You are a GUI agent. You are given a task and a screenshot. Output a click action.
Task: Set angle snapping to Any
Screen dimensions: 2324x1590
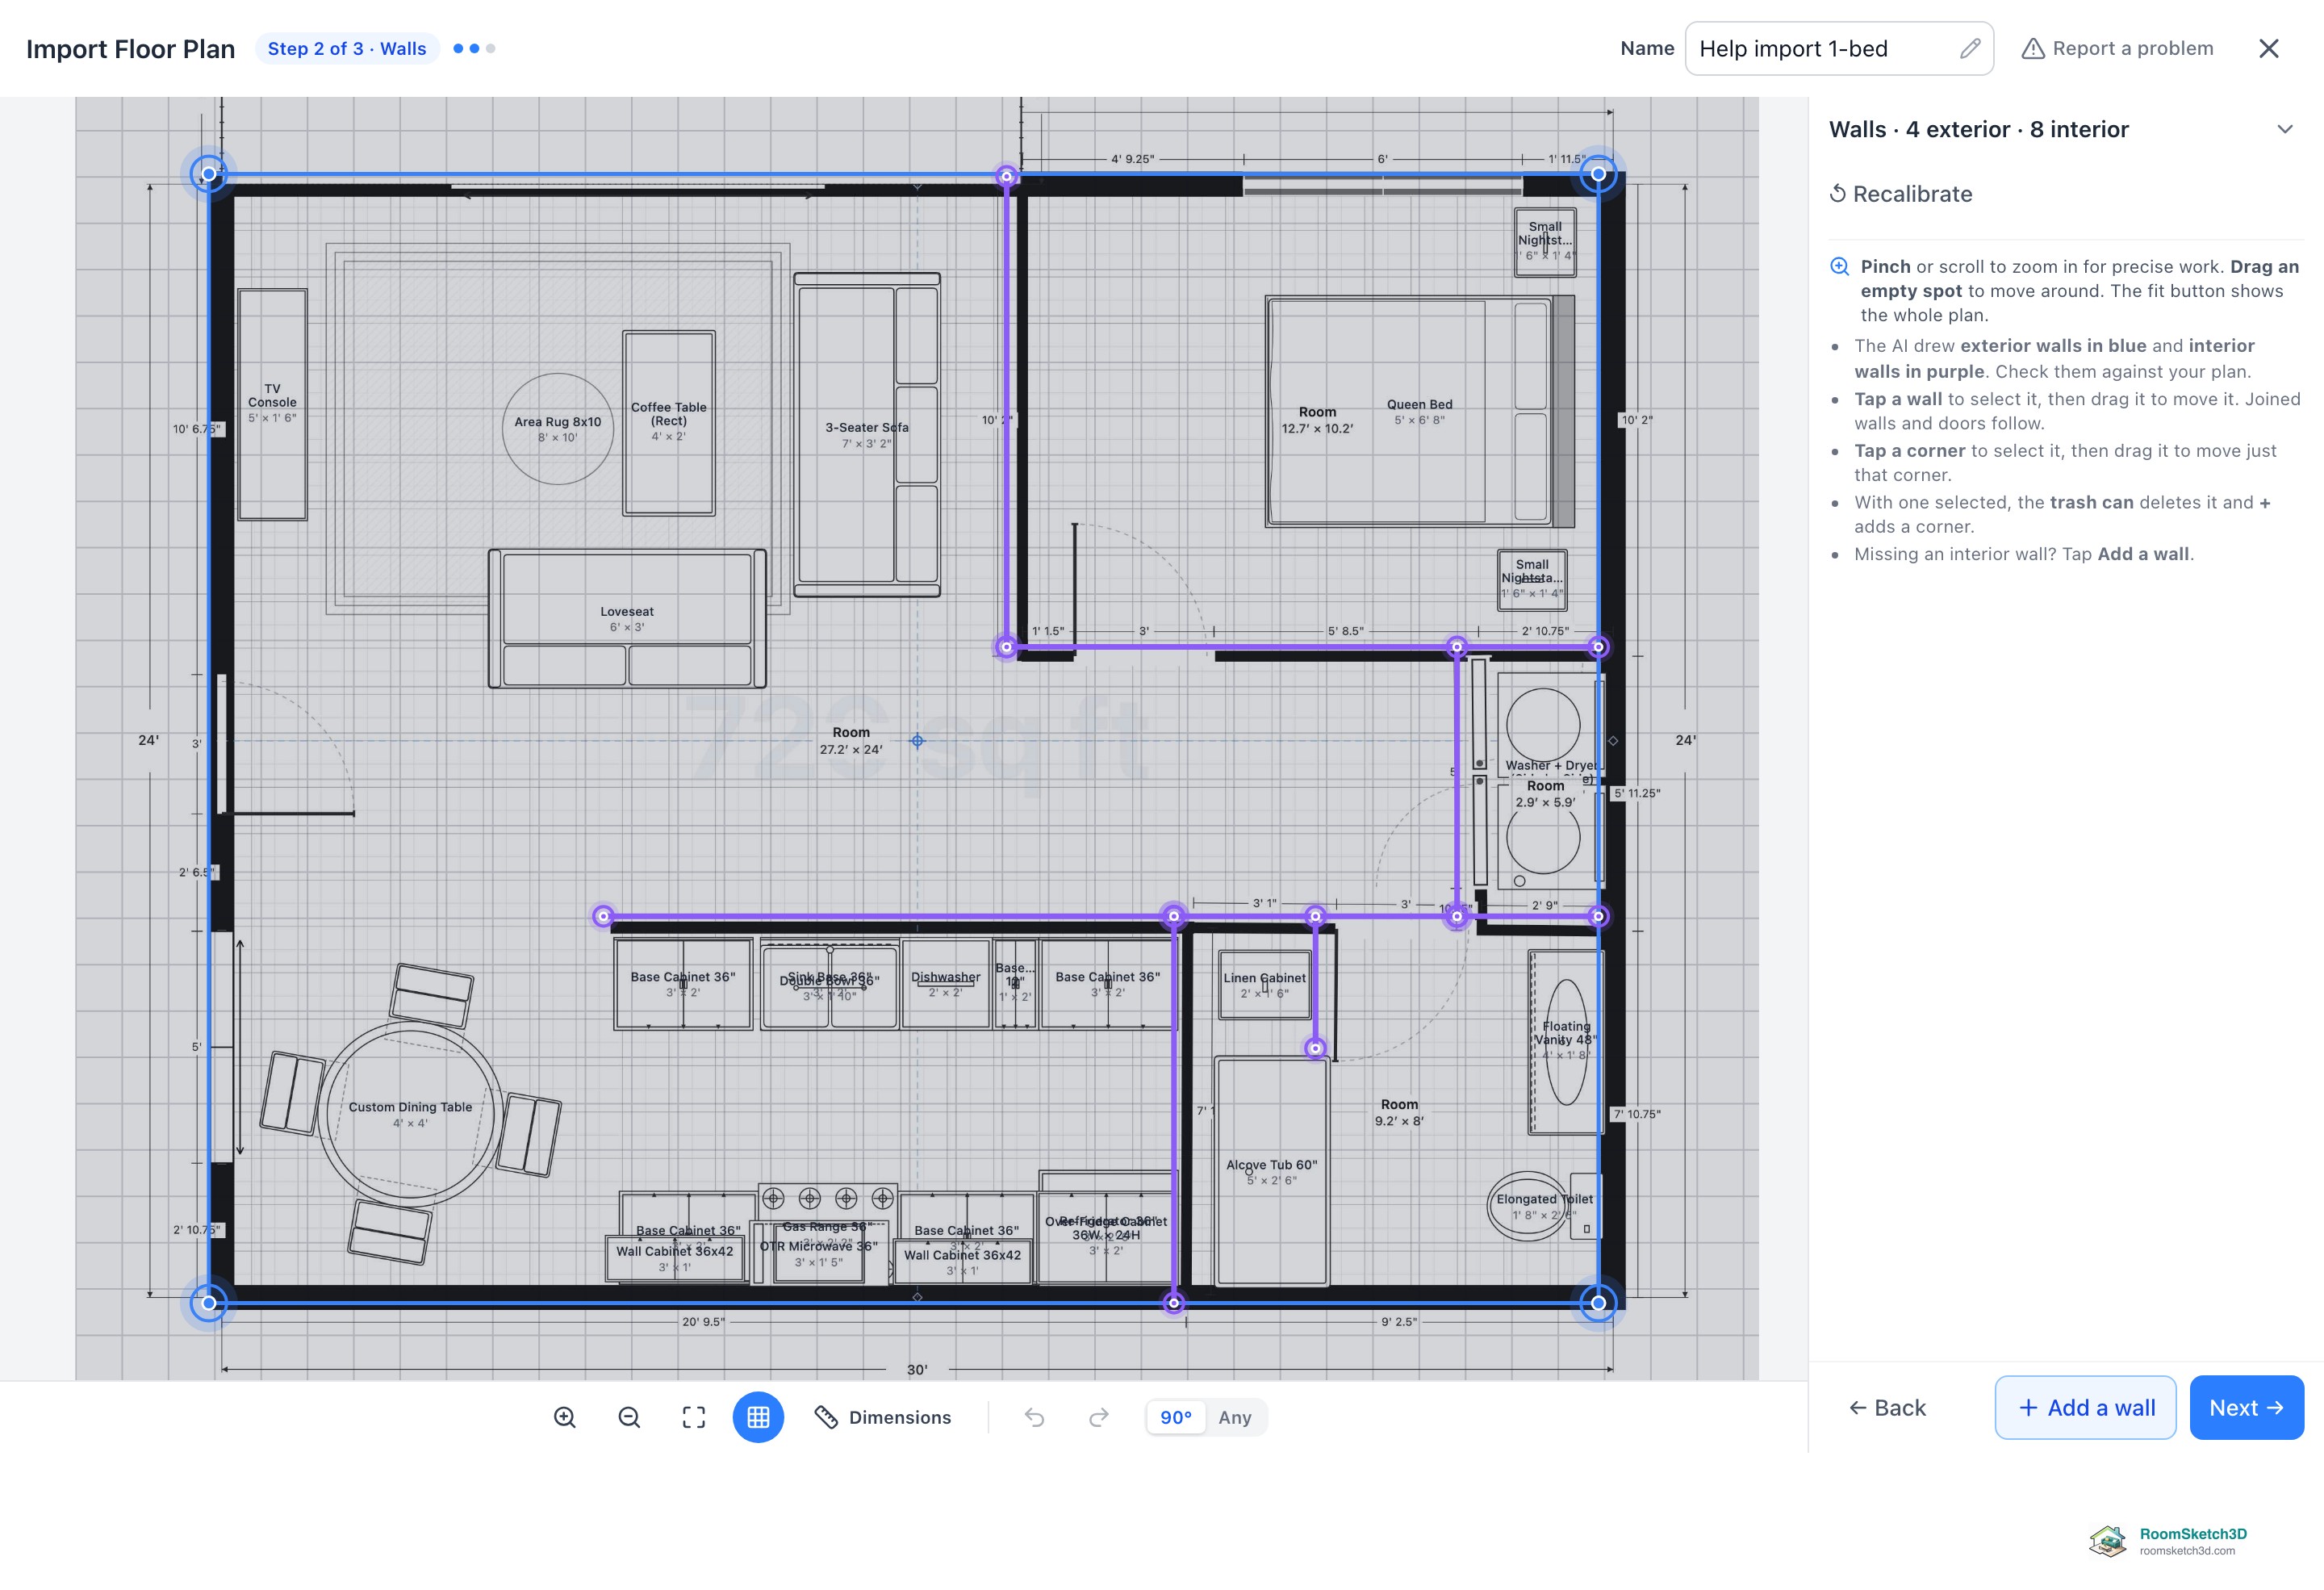click(x=1235, y=1417)
